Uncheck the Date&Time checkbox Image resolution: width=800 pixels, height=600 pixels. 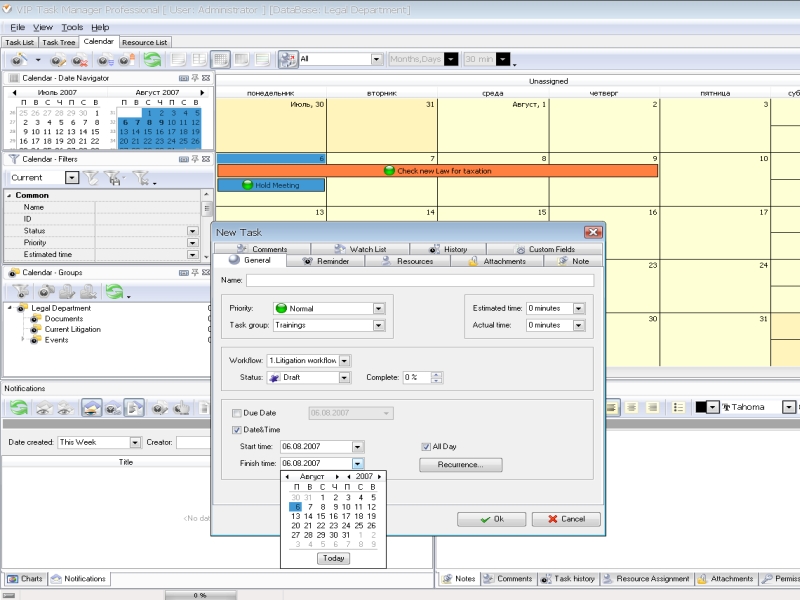click(x=237, y=430)
